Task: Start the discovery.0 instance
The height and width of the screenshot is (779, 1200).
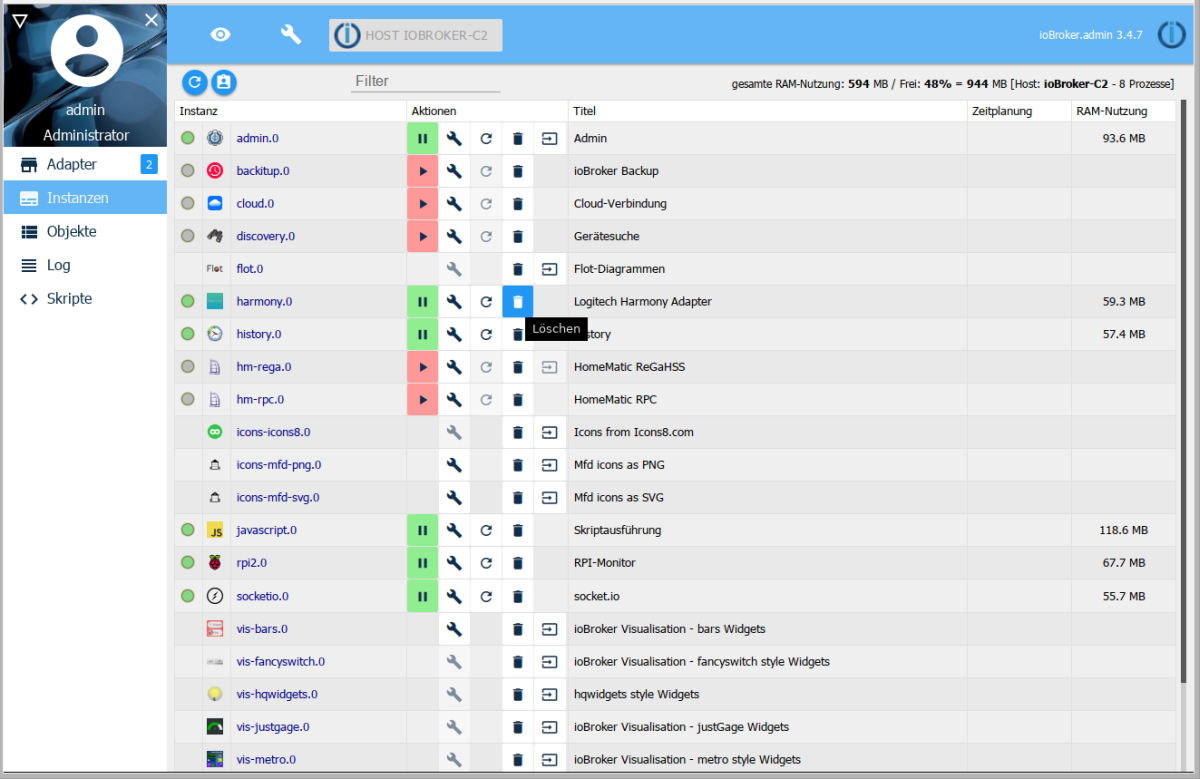Action: click(x=422, y=236)
